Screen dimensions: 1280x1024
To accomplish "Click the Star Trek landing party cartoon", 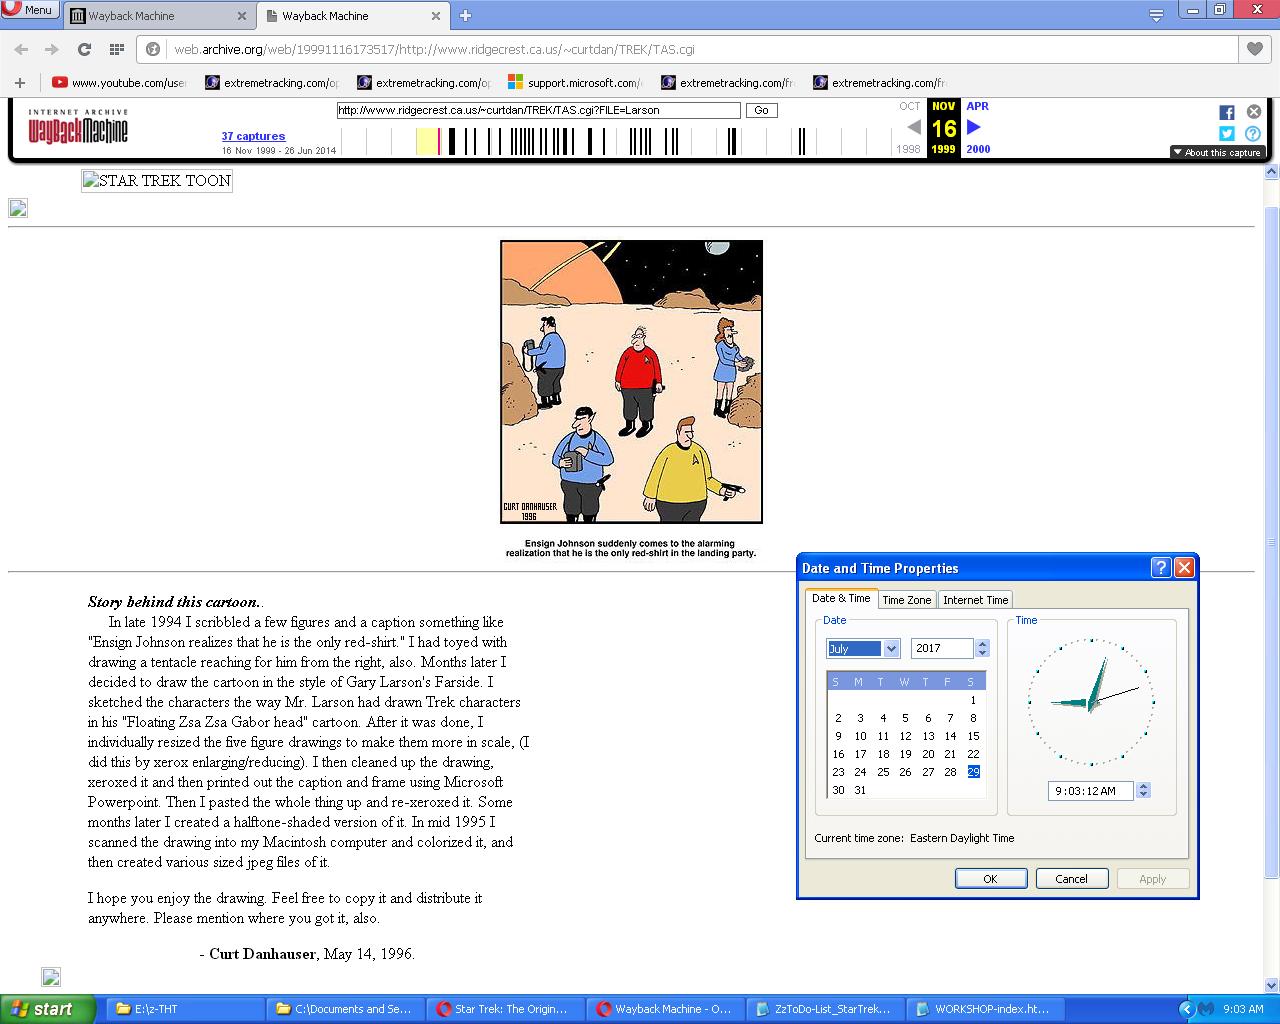I will point(631,381).
